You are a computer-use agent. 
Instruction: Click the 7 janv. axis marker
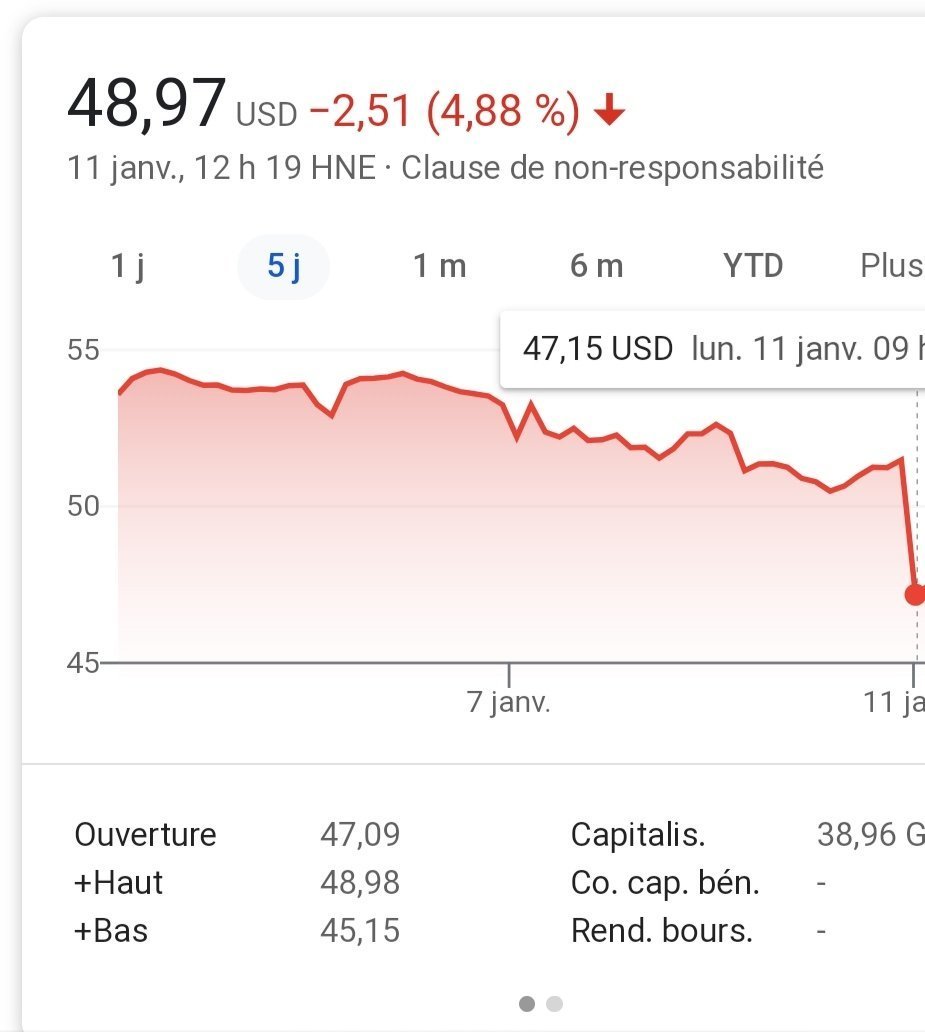coord(509,702)
